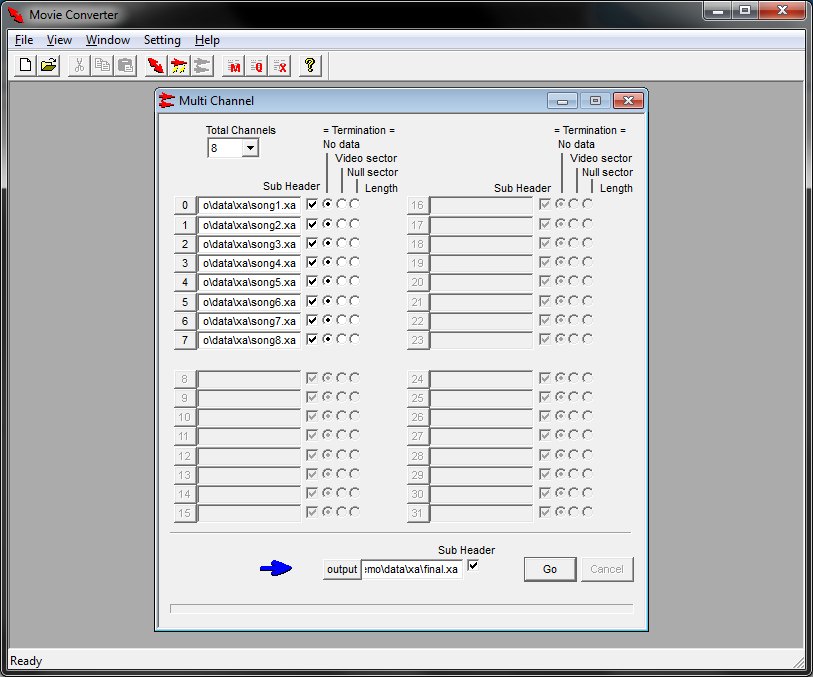Click the red X toolbar icon

[280, 66]
